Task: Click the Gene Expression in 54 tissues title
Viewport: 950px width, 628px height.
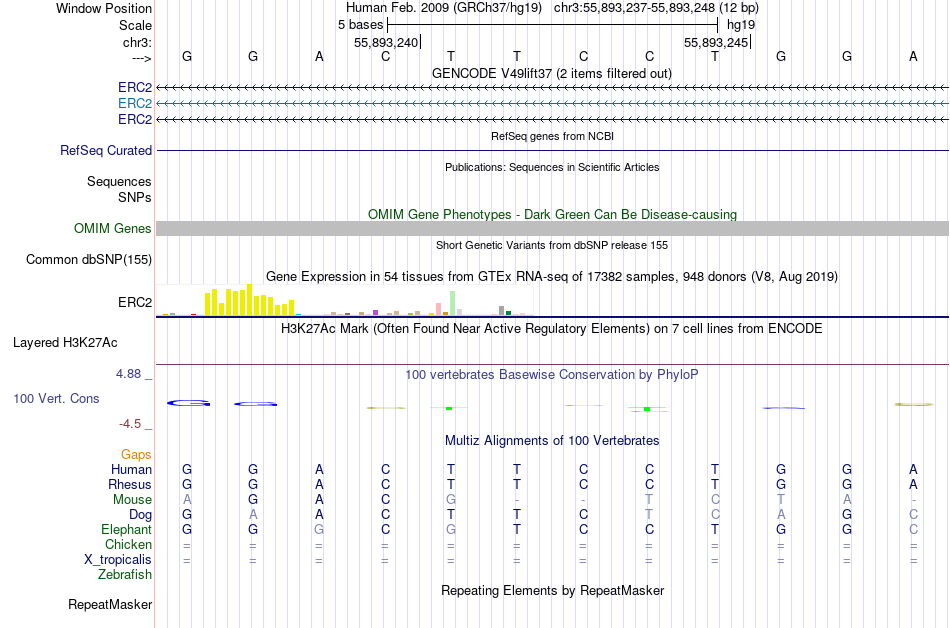Action: pos(552,277)
